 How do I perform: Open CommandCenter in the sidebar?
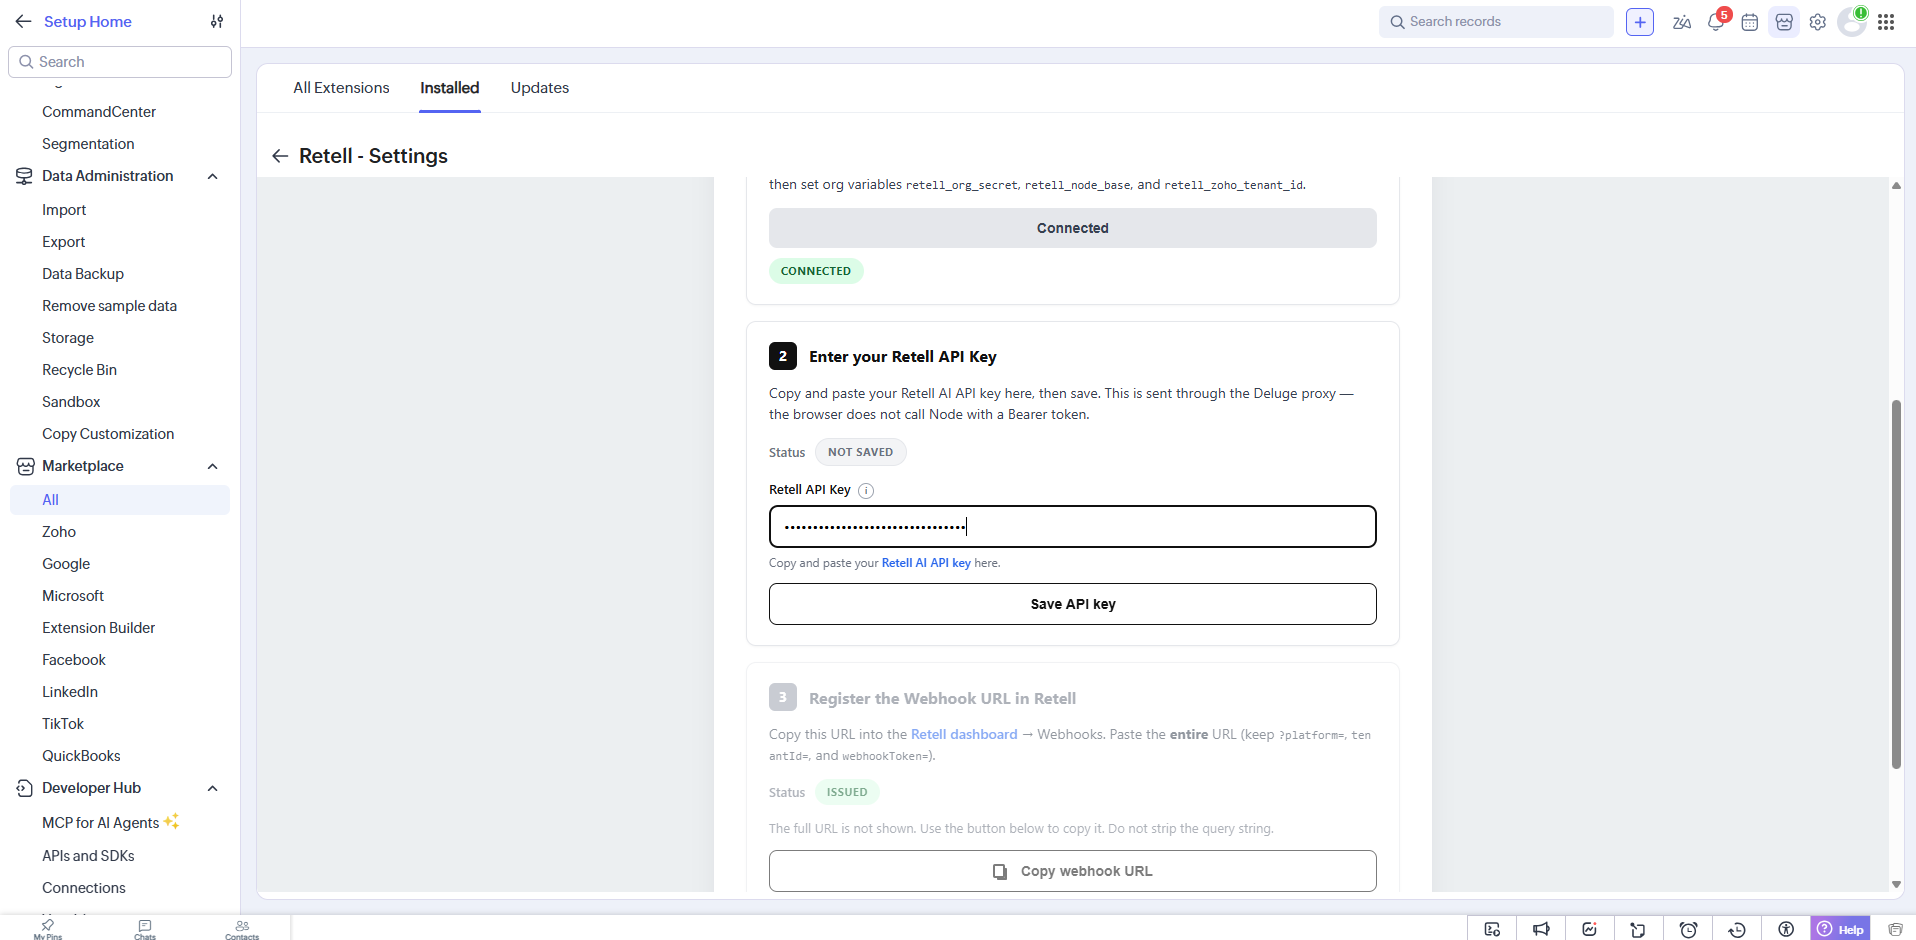point(99,112)
